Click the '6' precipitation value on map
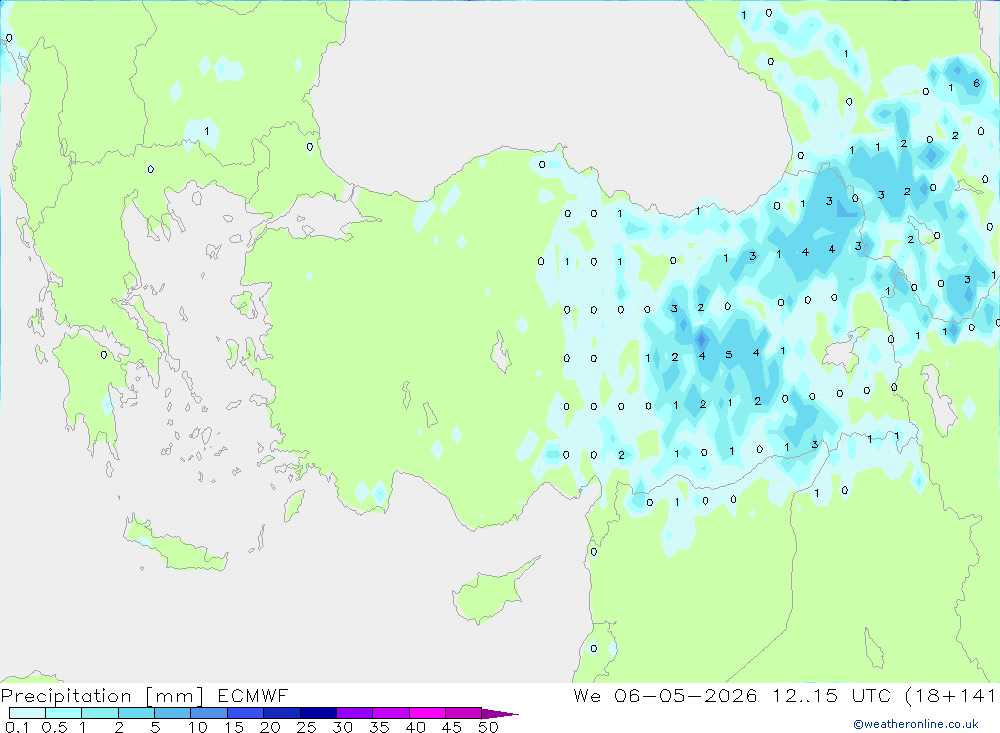The width and height of the screenshot is (1000, 733). [x=976, y=83]
